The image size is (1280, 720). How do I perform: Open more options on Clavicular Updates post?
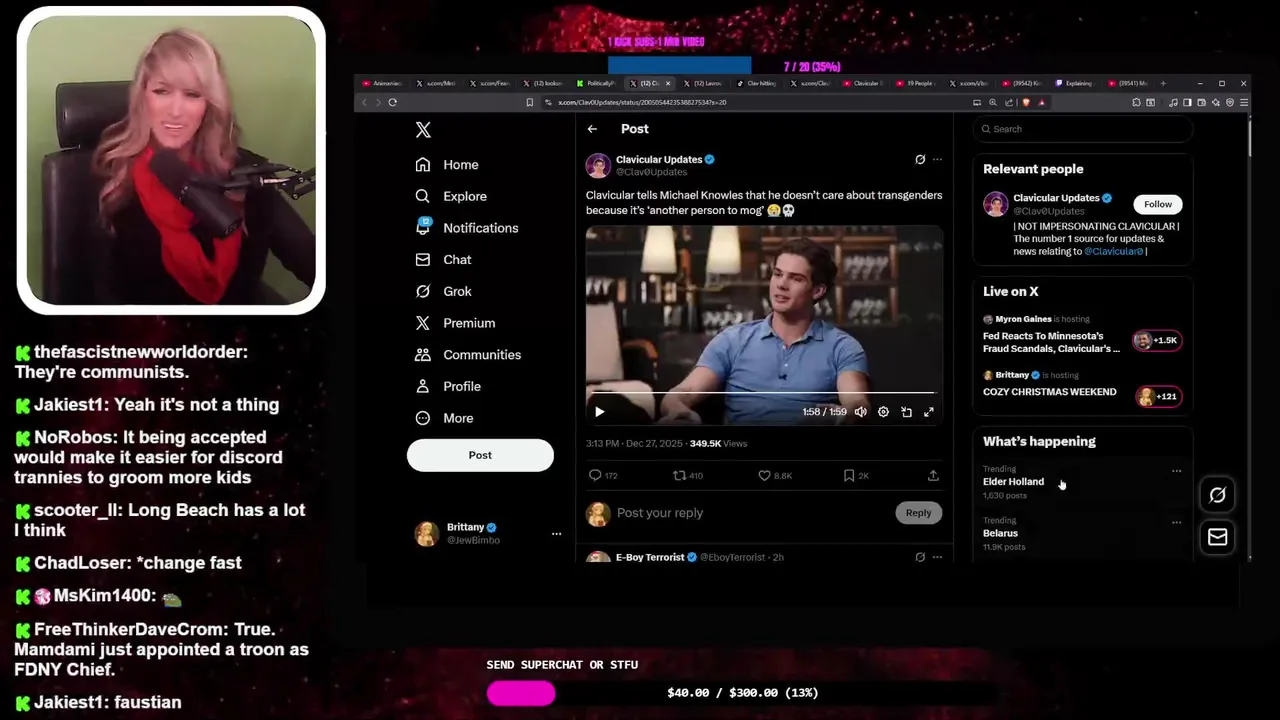click(937, 159)
